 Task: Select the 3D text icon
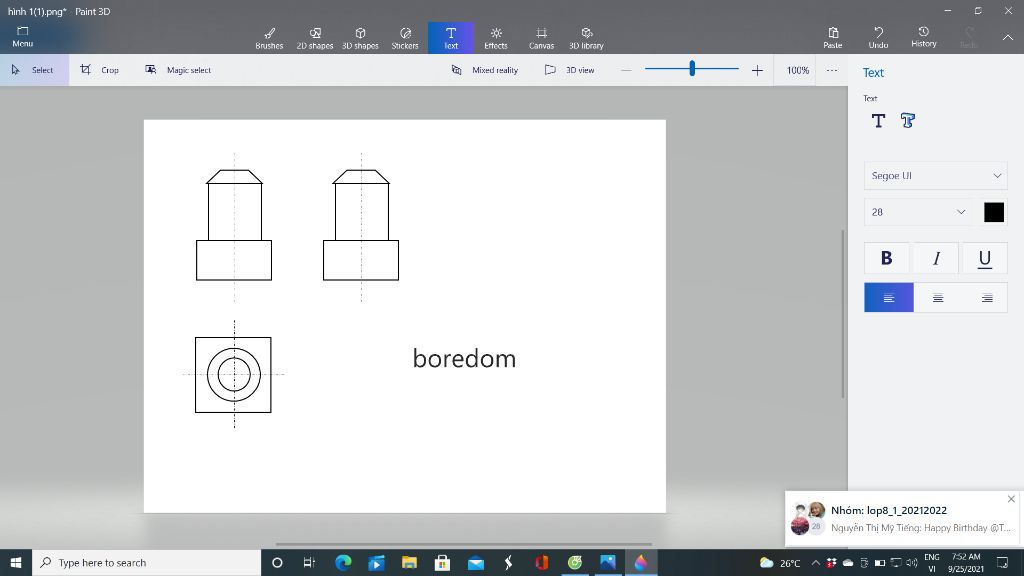908,121
